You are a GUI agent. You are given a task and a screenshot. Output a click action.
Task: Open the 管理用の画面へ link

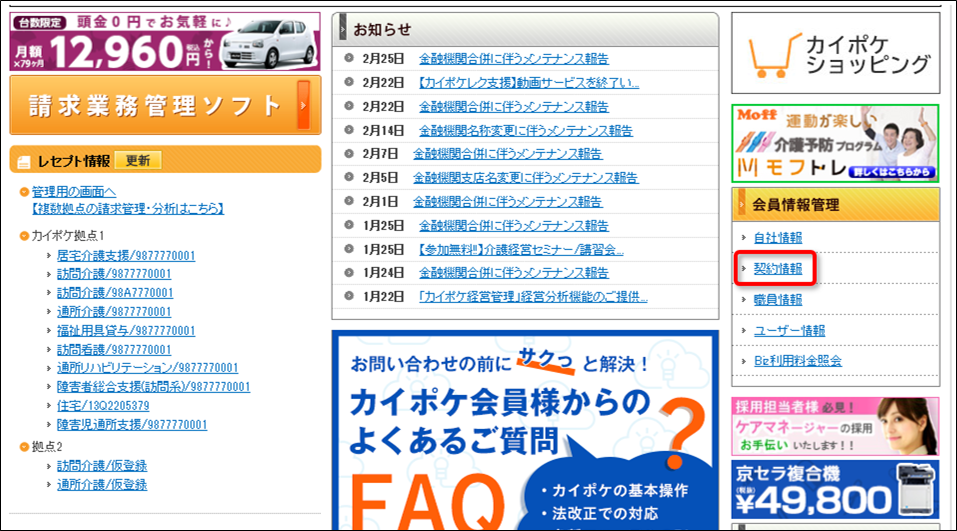(x=74, y=192)
